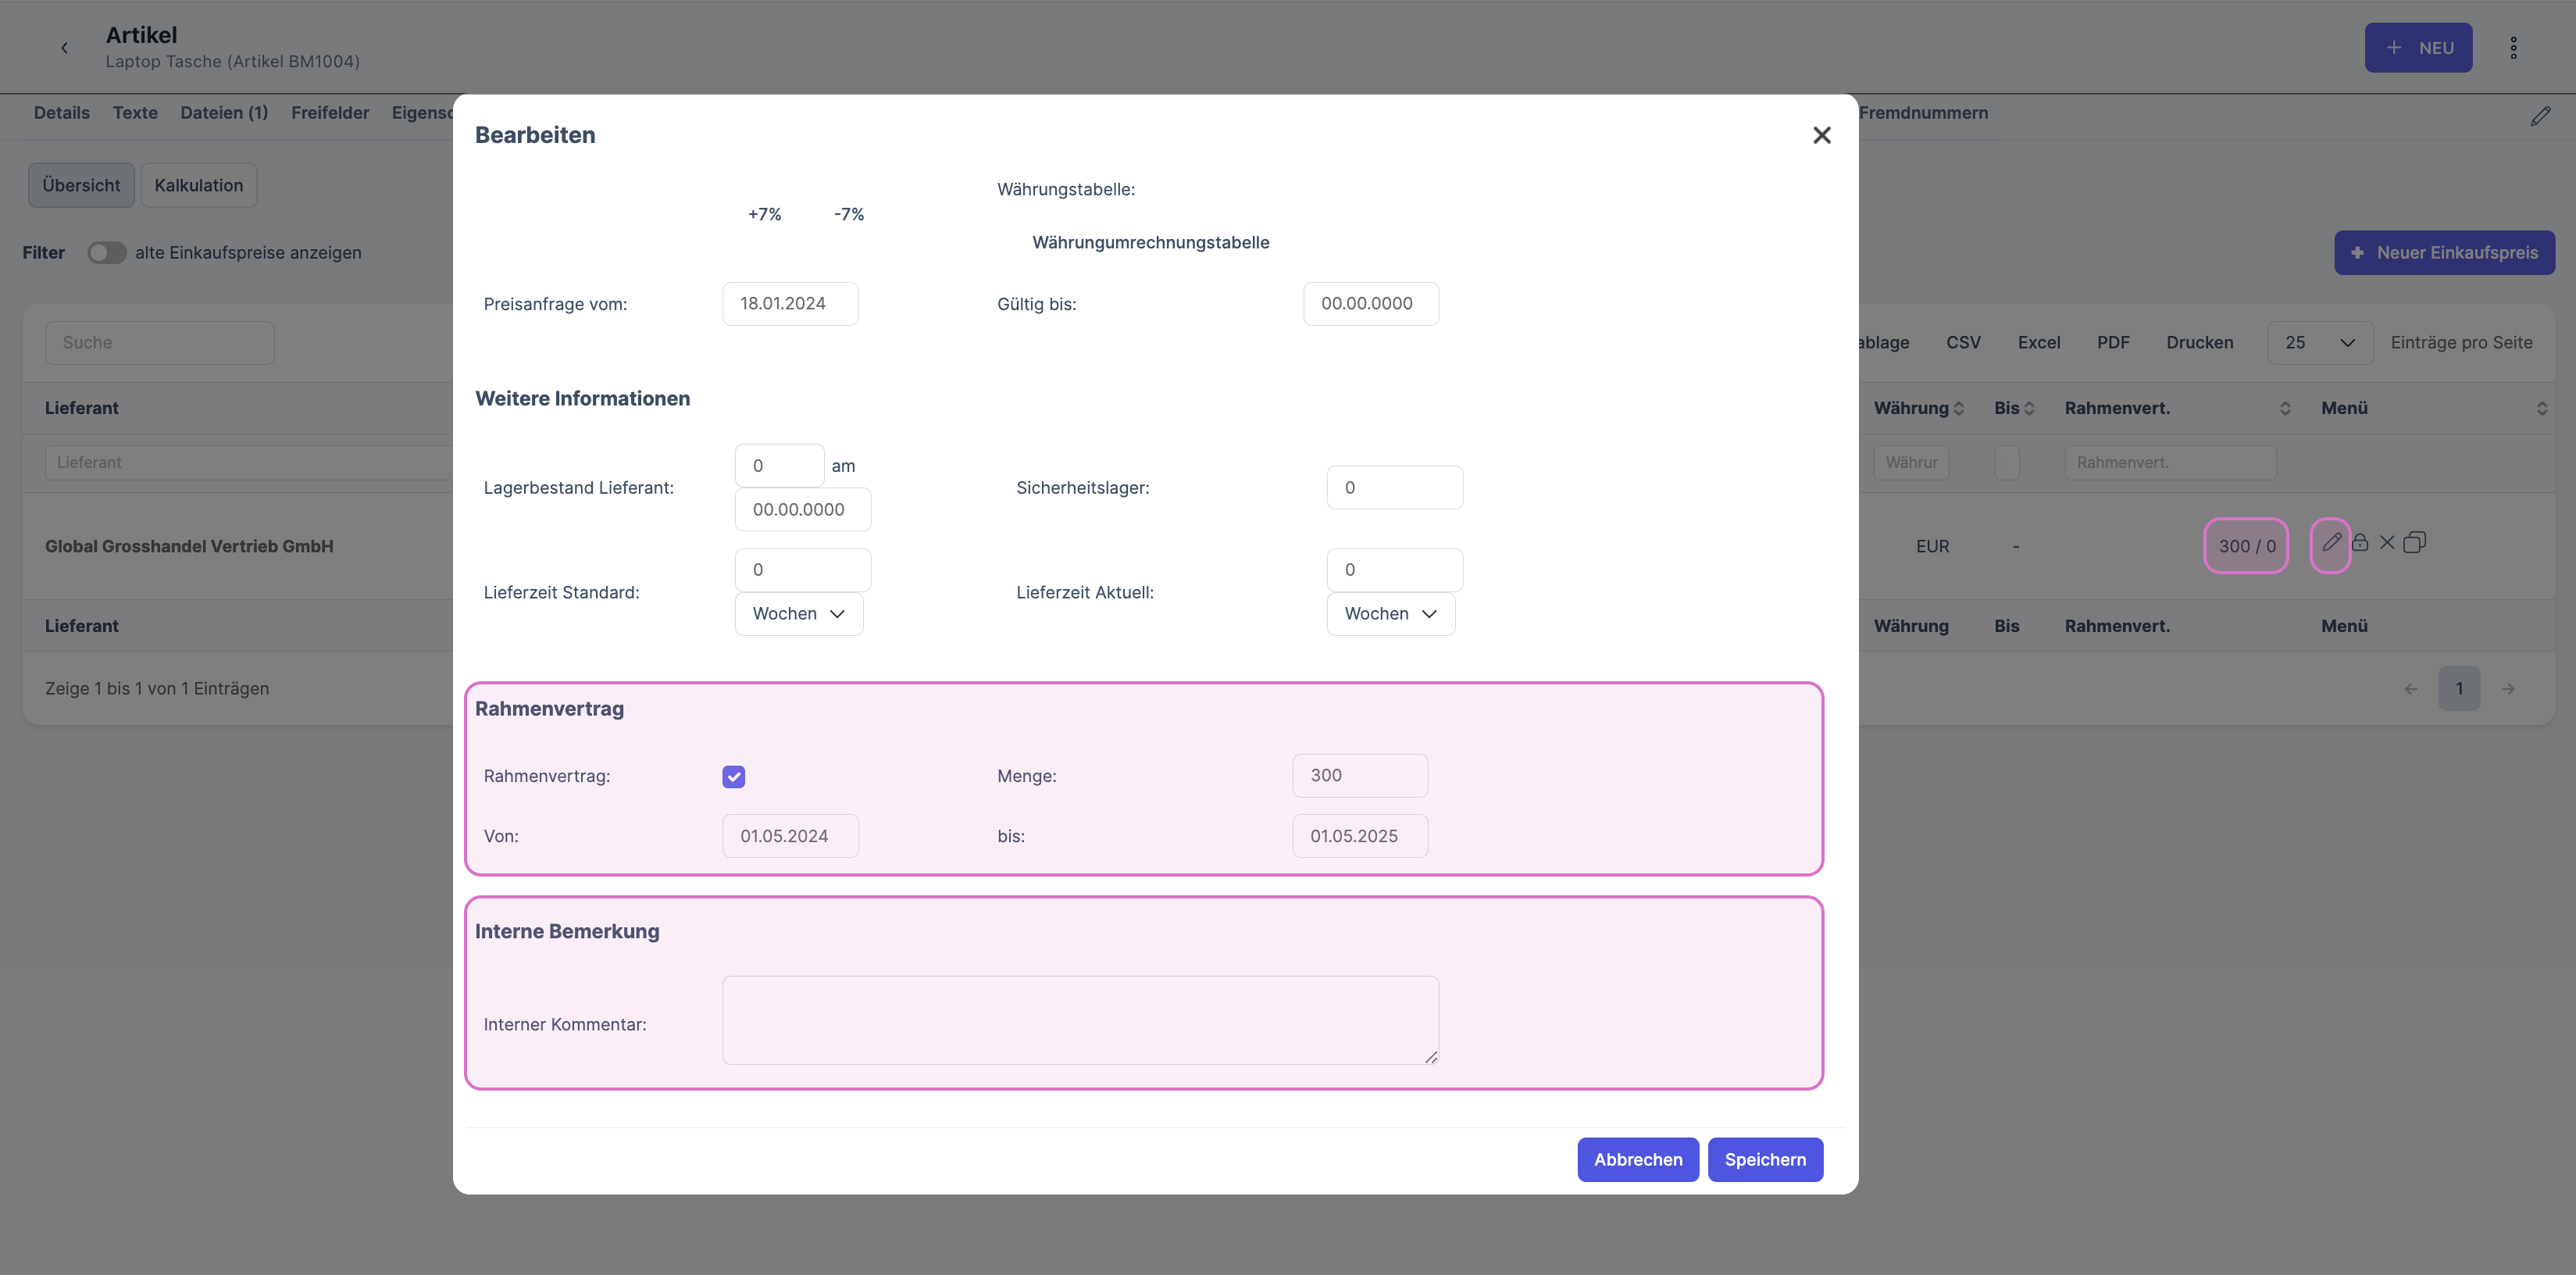Open the three-dot menu at top right
2576x1275 pixels.
2513,48
